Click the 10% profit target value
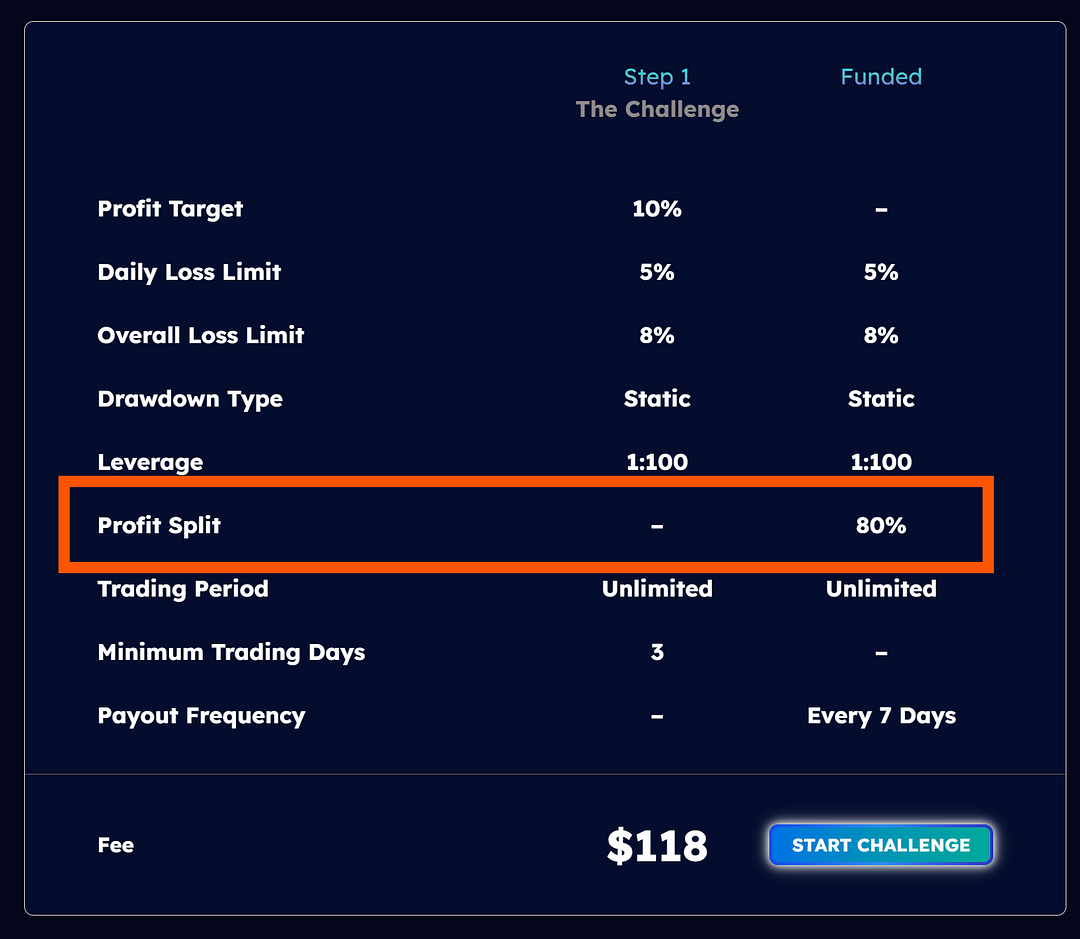This screenshot has height=939, width=1080. point(657,209)
